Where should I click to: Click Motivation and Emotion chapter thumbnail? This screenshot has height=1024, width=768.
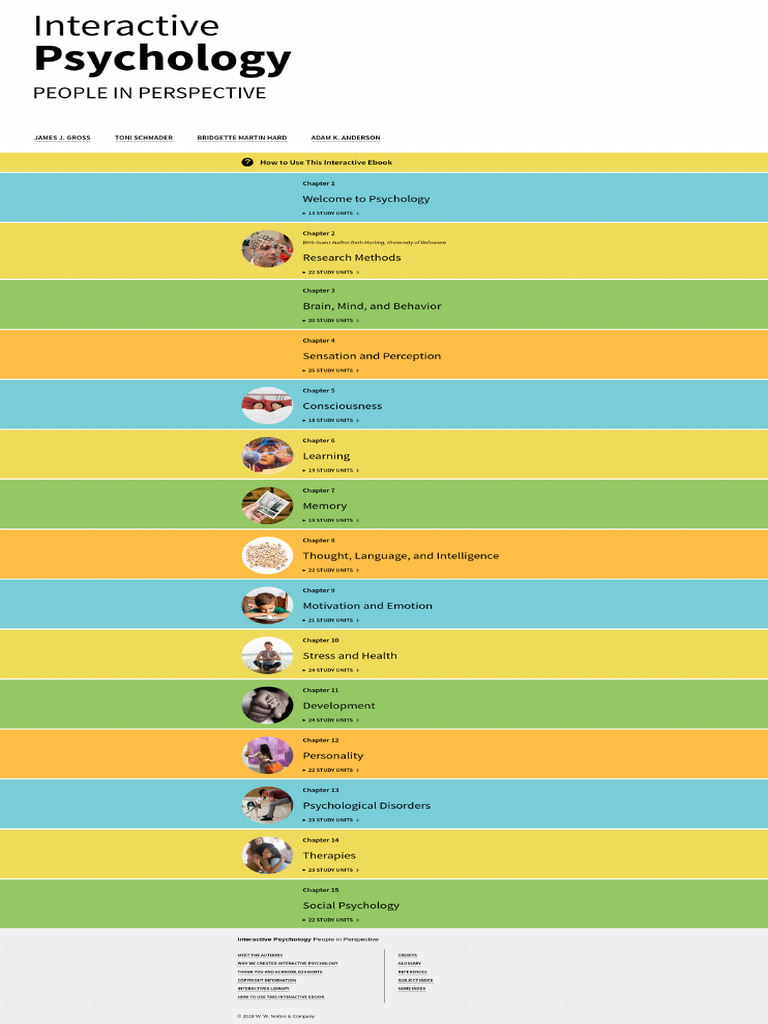[267, 605]
